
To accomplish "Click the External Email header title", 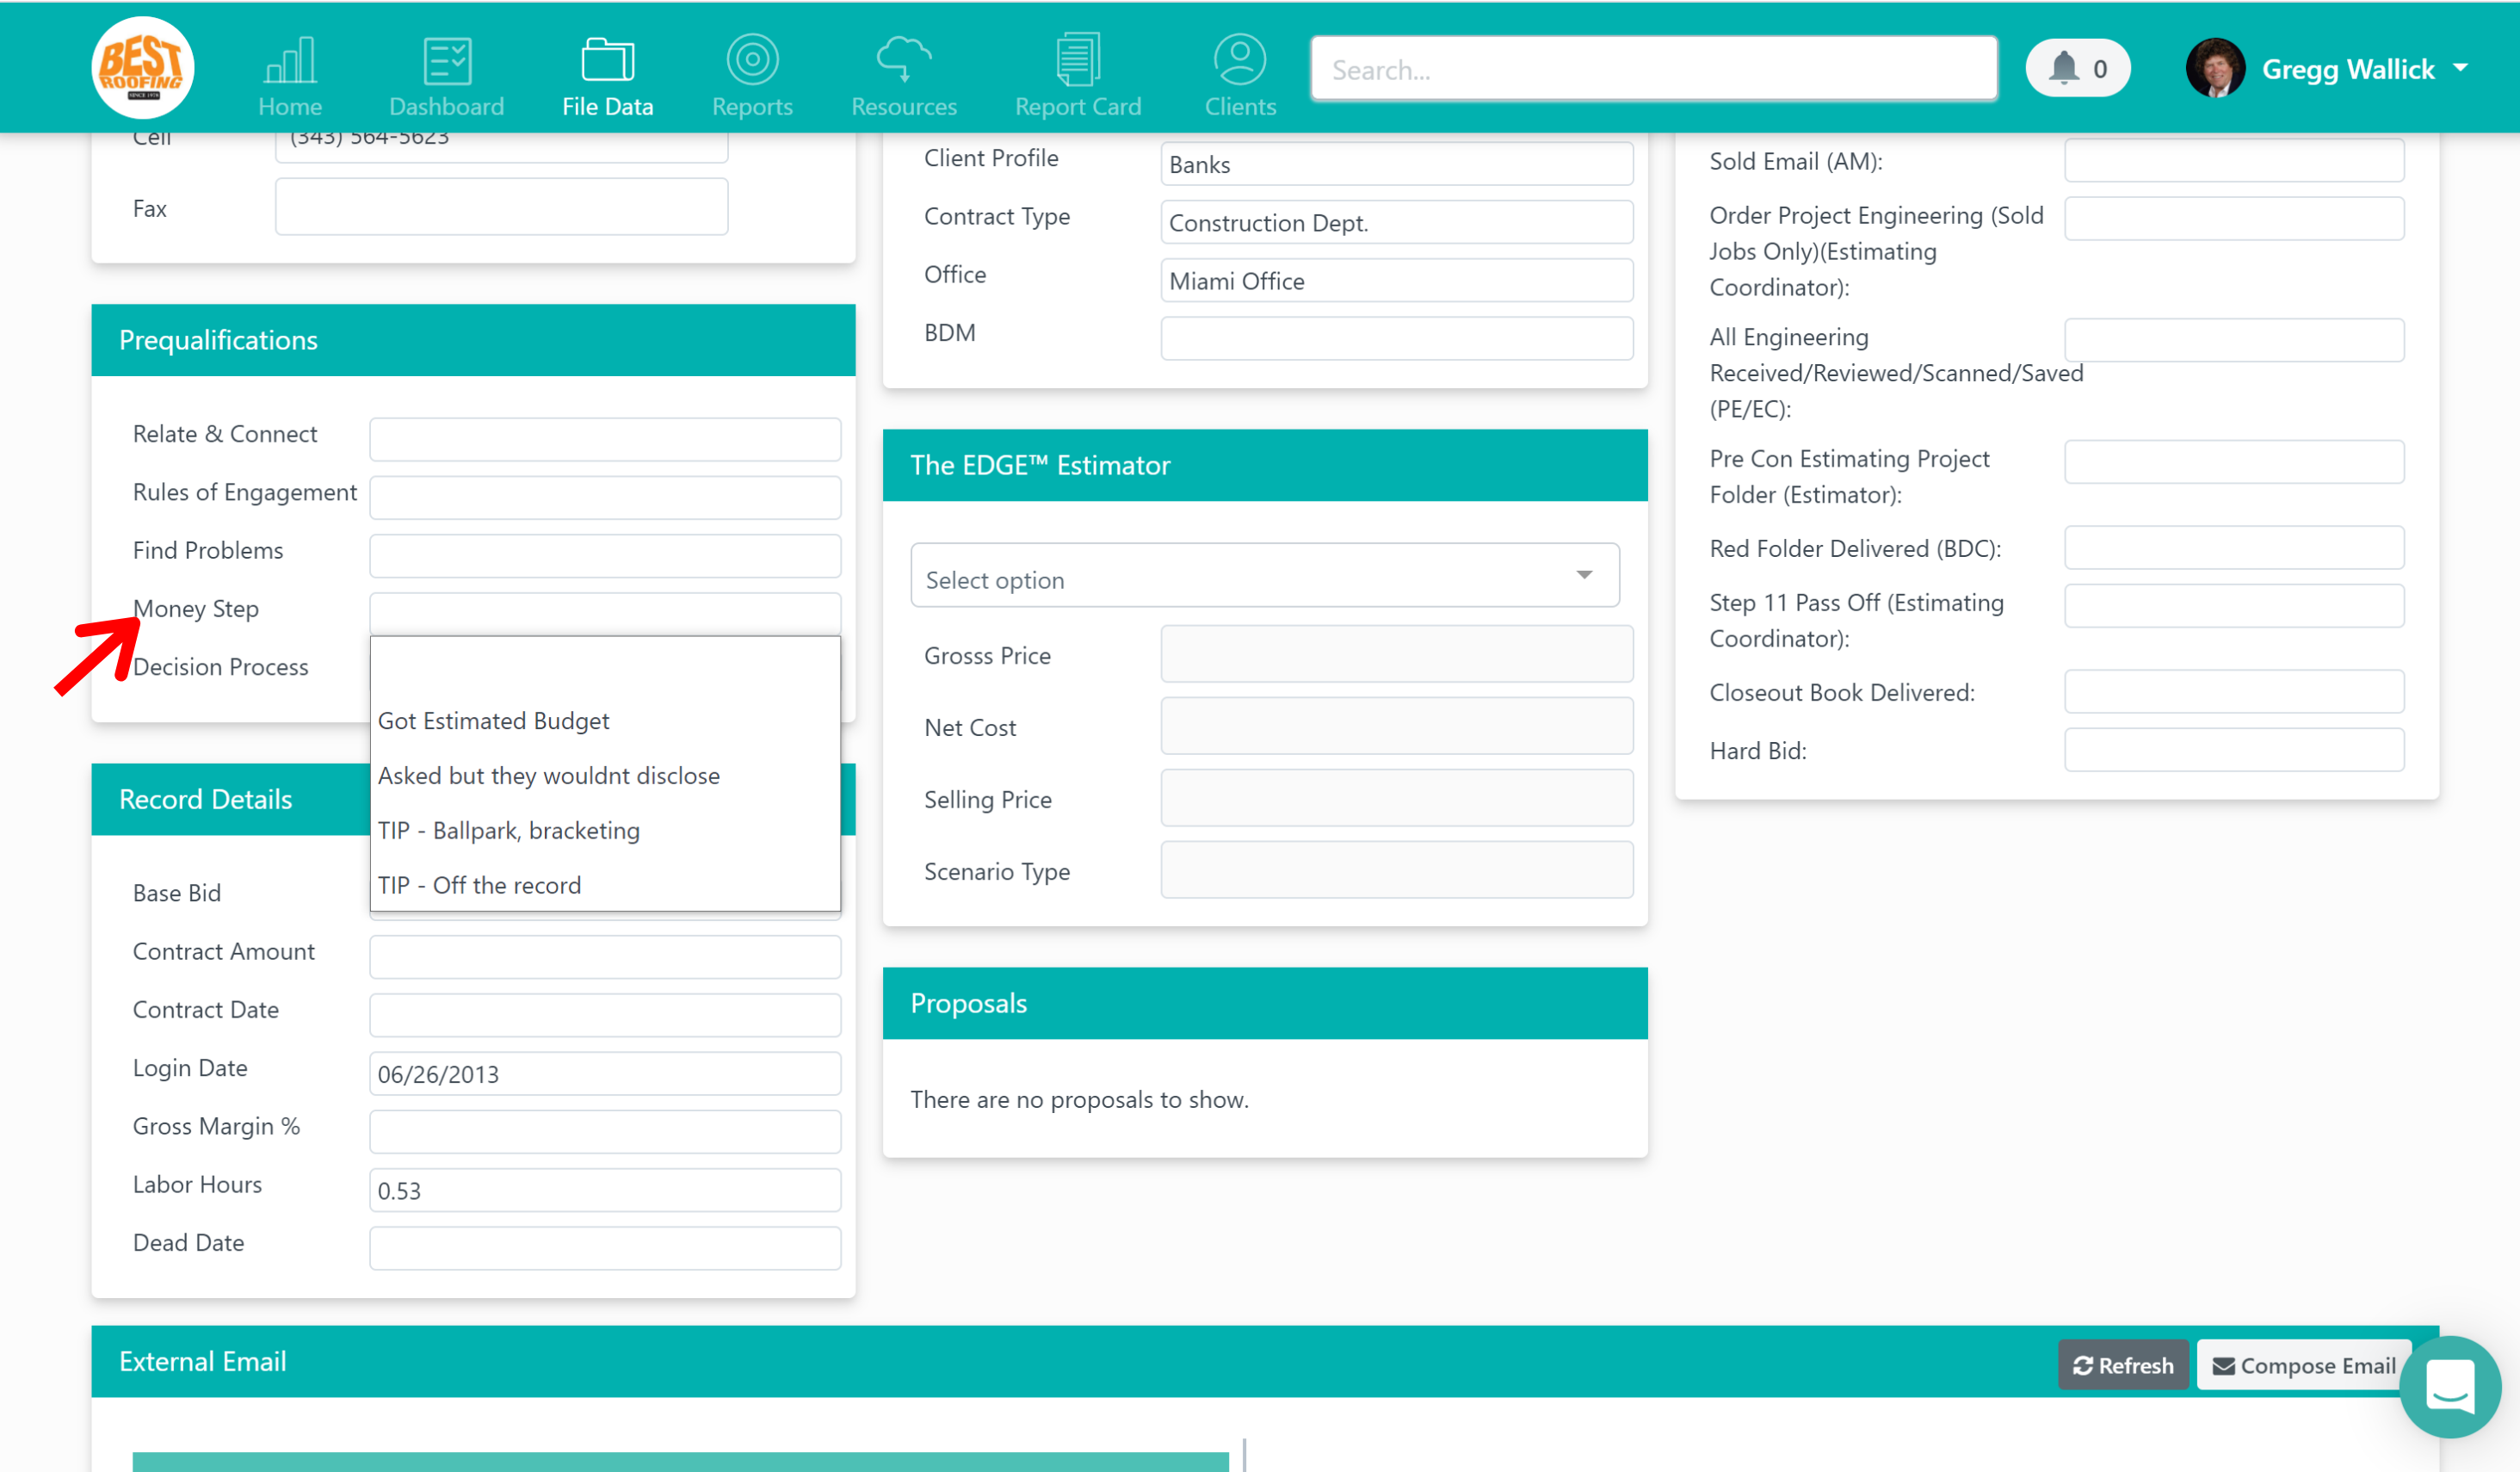I will coord(203,1361).
